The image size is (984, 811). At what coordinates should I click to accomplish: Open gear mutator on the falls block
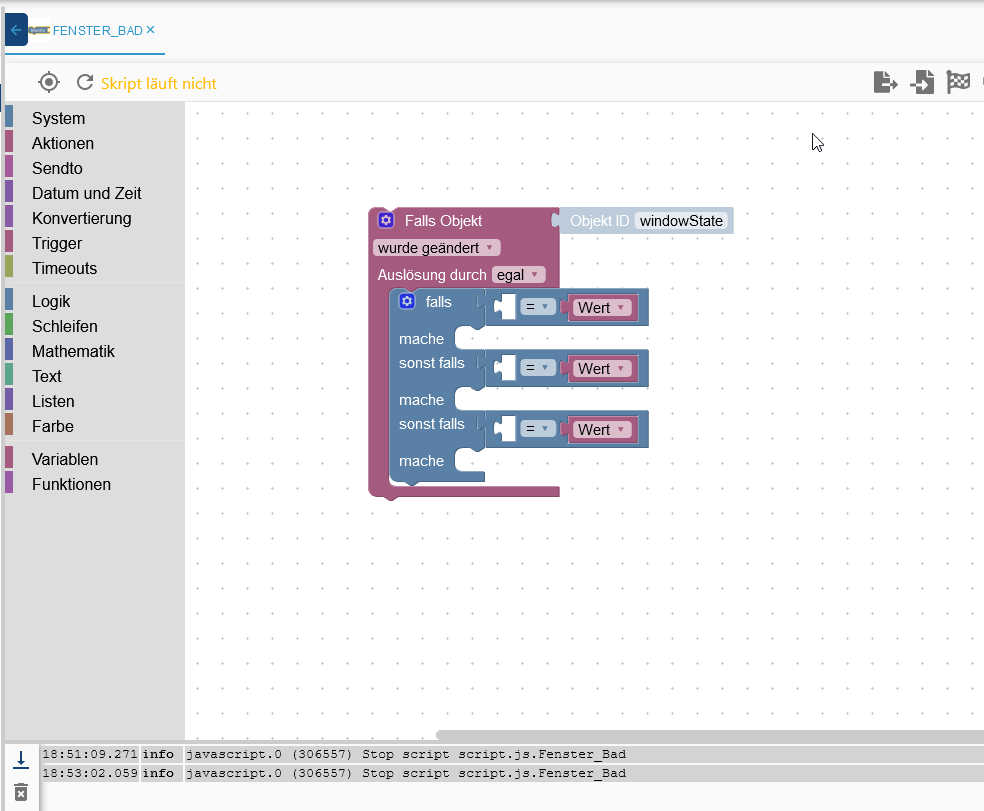click(407, 301)
